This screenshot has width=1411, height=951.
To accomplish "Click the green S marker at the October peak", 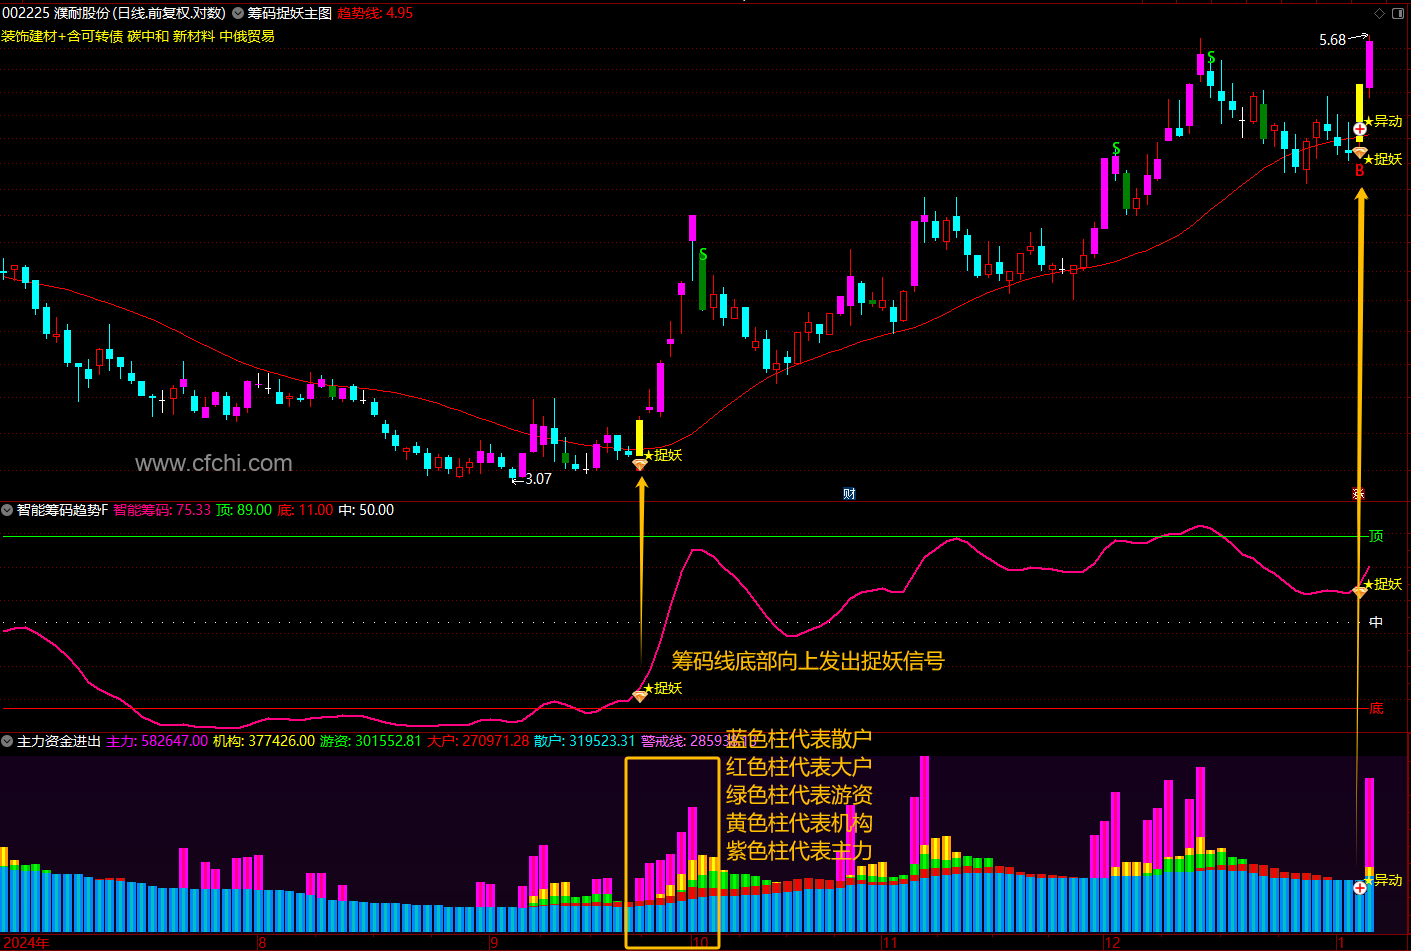I will click(x=703, y=255).
